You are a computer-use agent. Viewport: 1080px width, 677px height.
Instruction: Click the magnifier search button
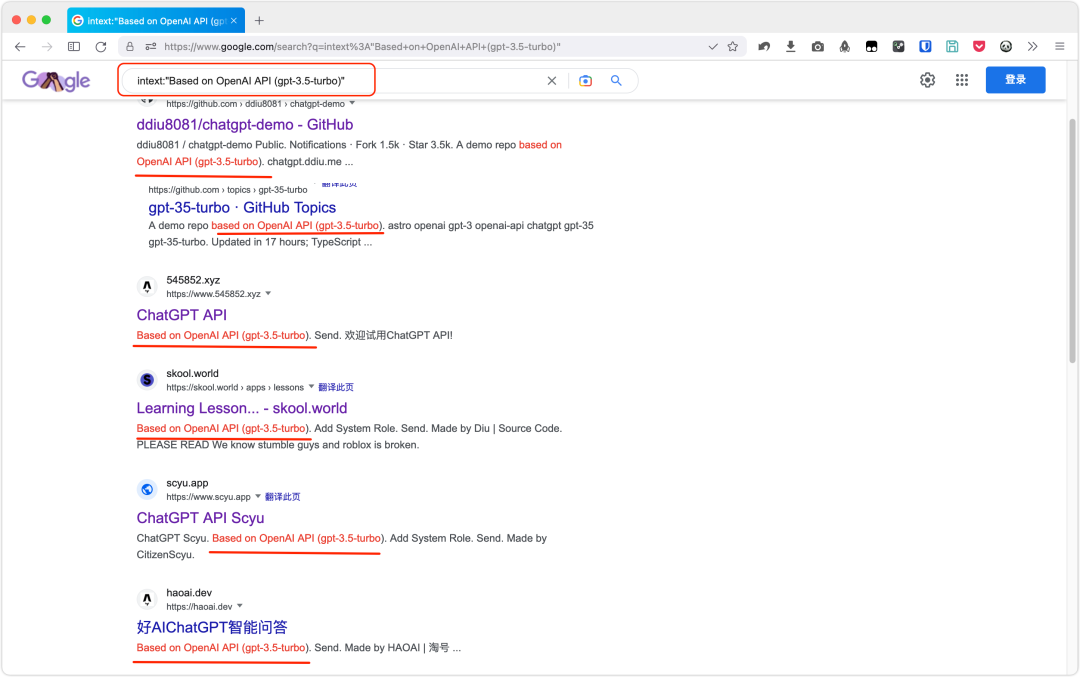[x=616, y=81]
